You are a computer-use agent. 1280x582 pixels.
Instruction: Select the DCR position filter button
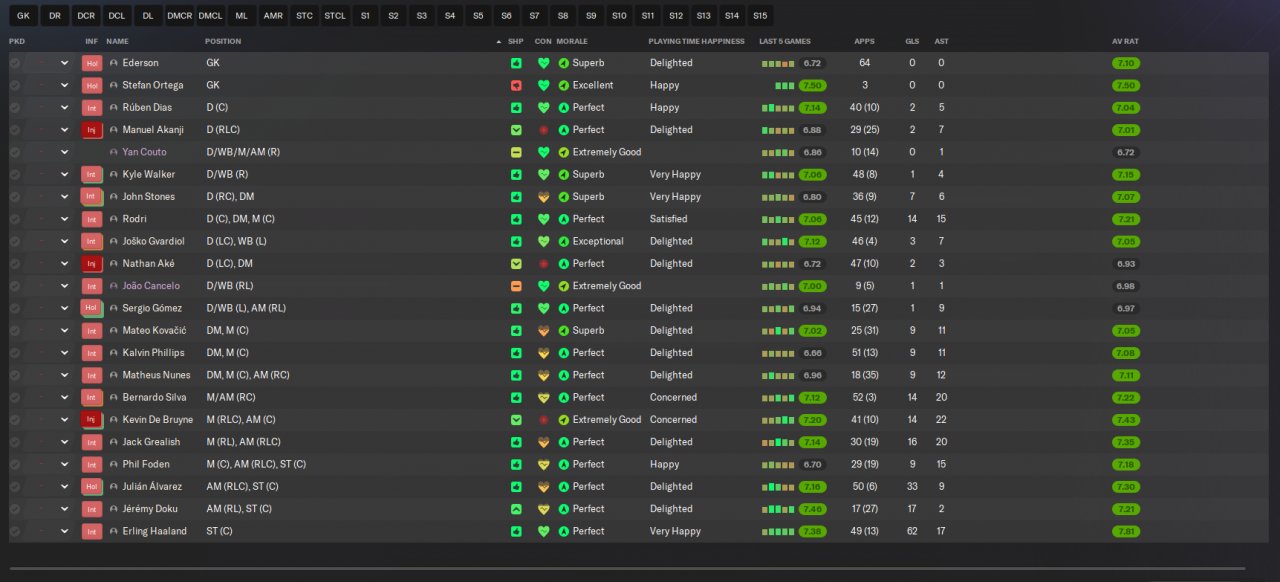[x=86, y=16]
